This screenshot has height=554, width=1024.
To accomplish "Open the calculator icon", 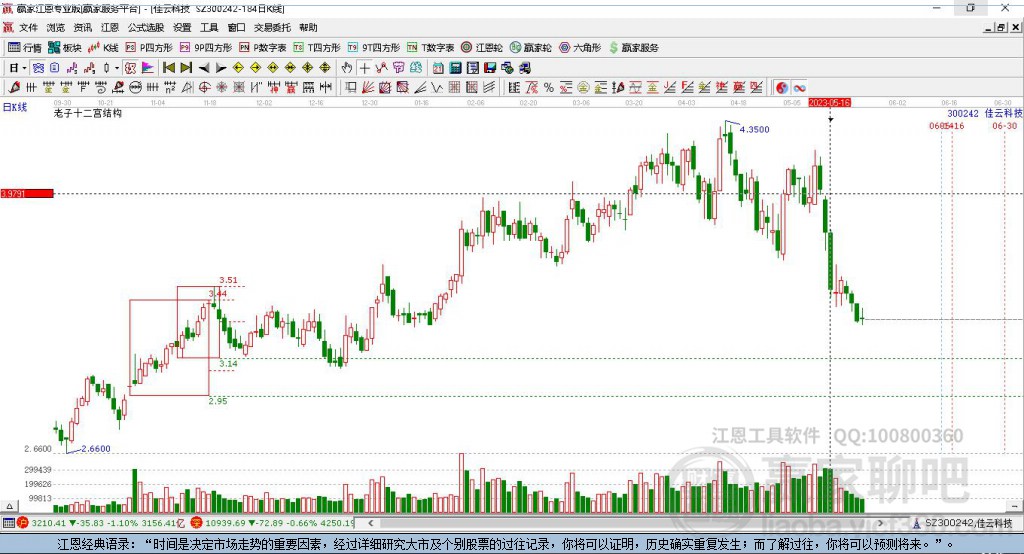I will pyautogui.click(x=456, y=68).
